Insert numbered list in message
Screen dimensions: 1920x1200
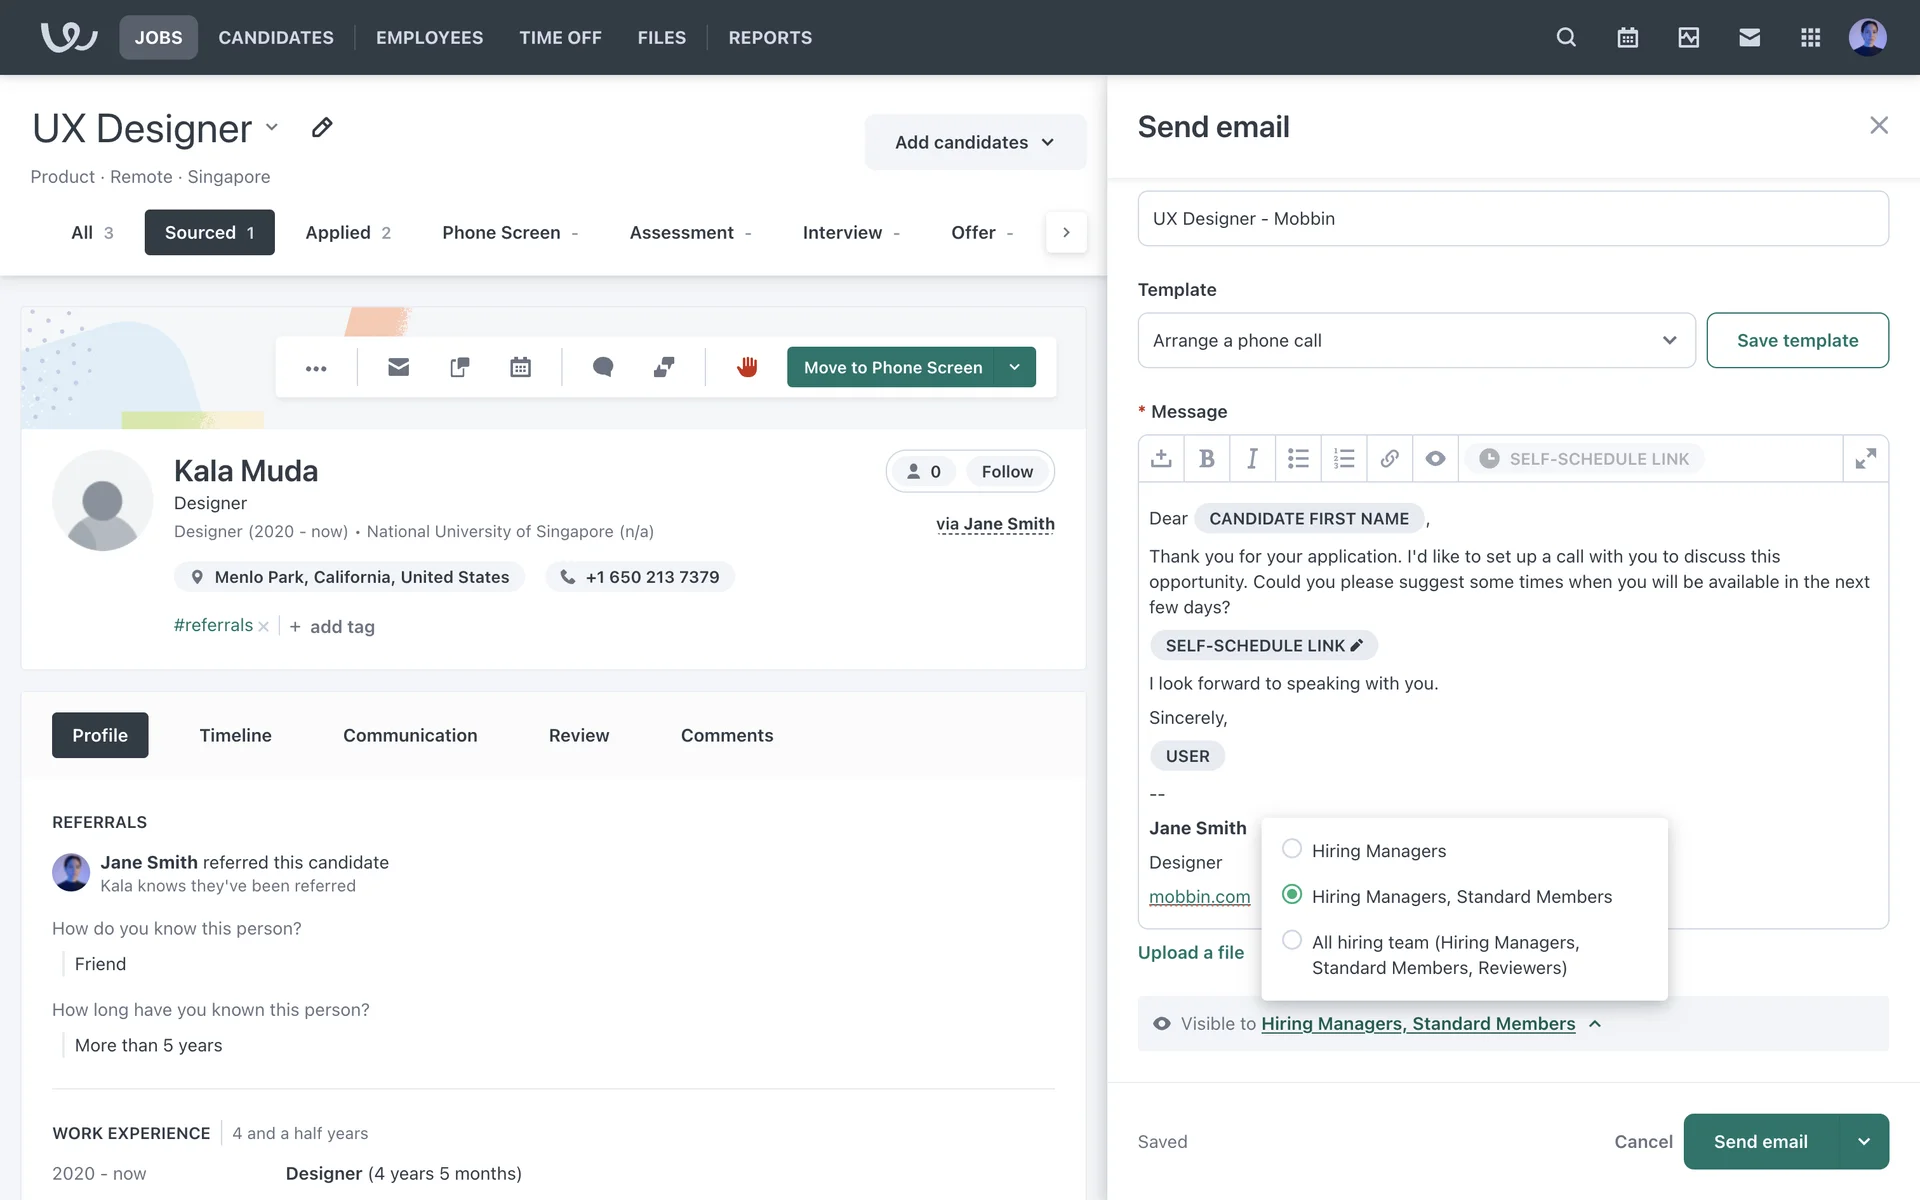pyautogui.click(x=1343, y=459)
